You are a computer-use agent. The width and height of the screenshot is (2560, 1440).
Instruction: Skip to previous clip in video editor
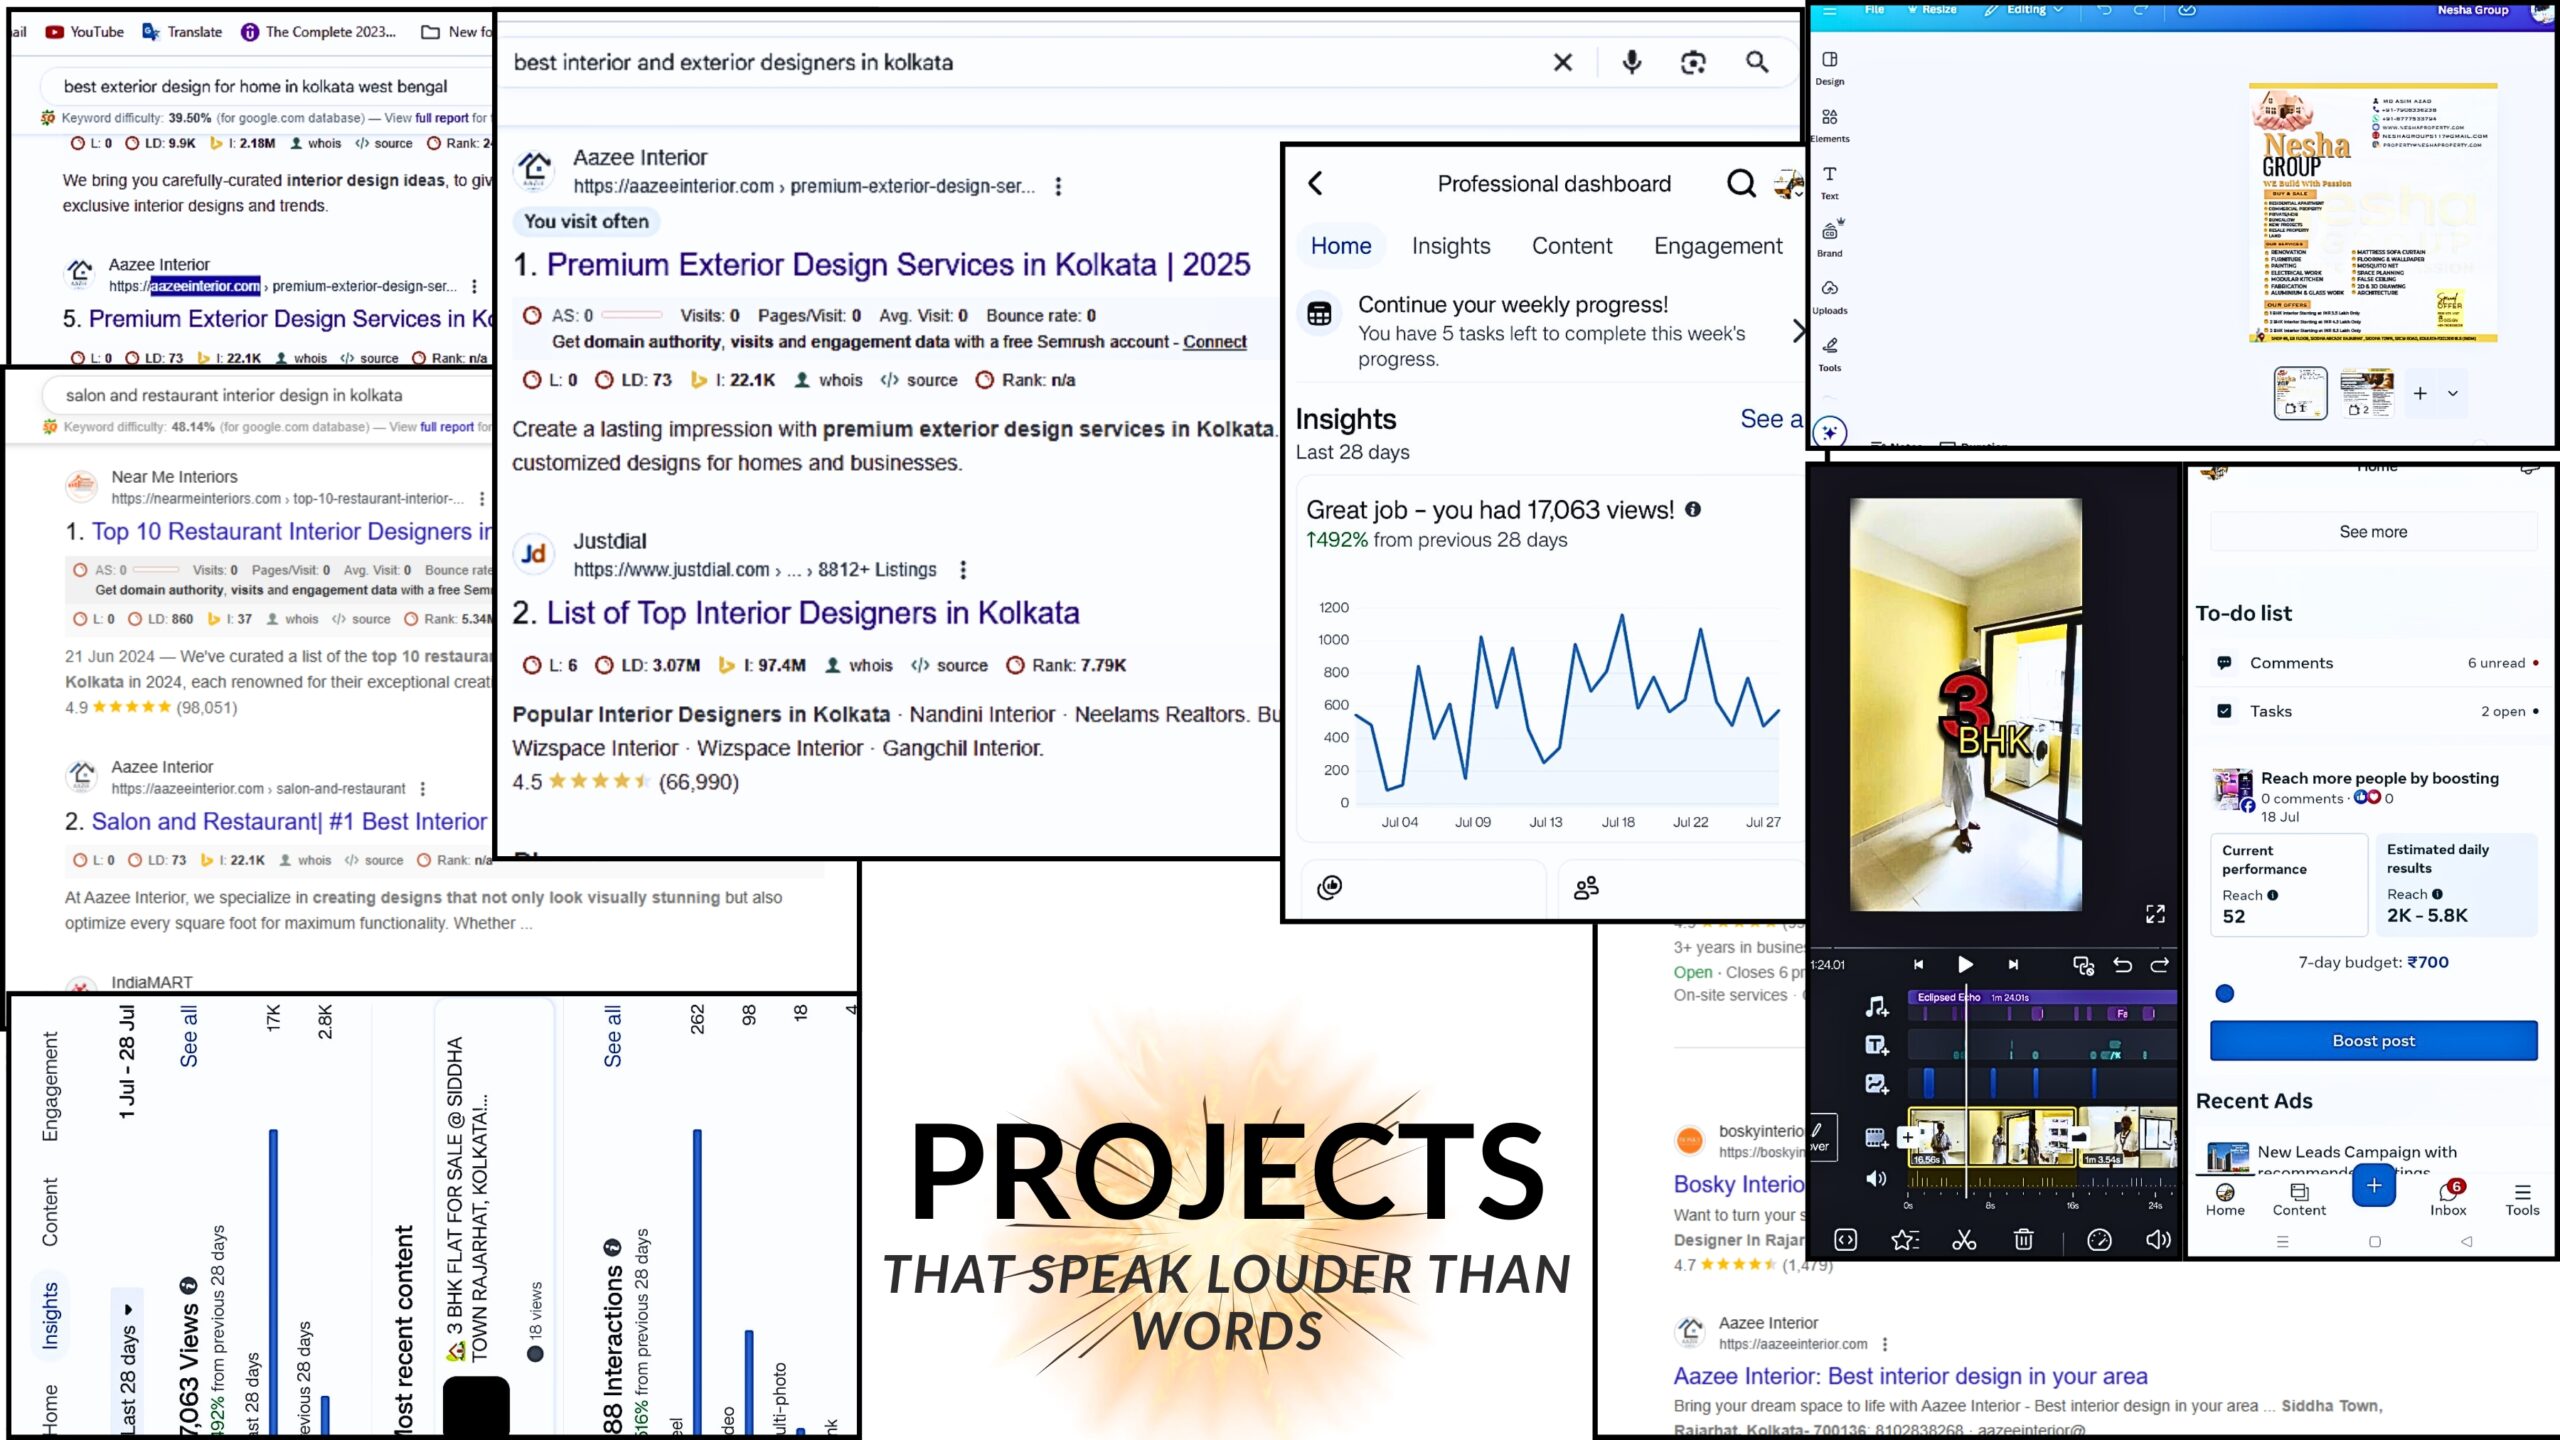(1918, 964)
